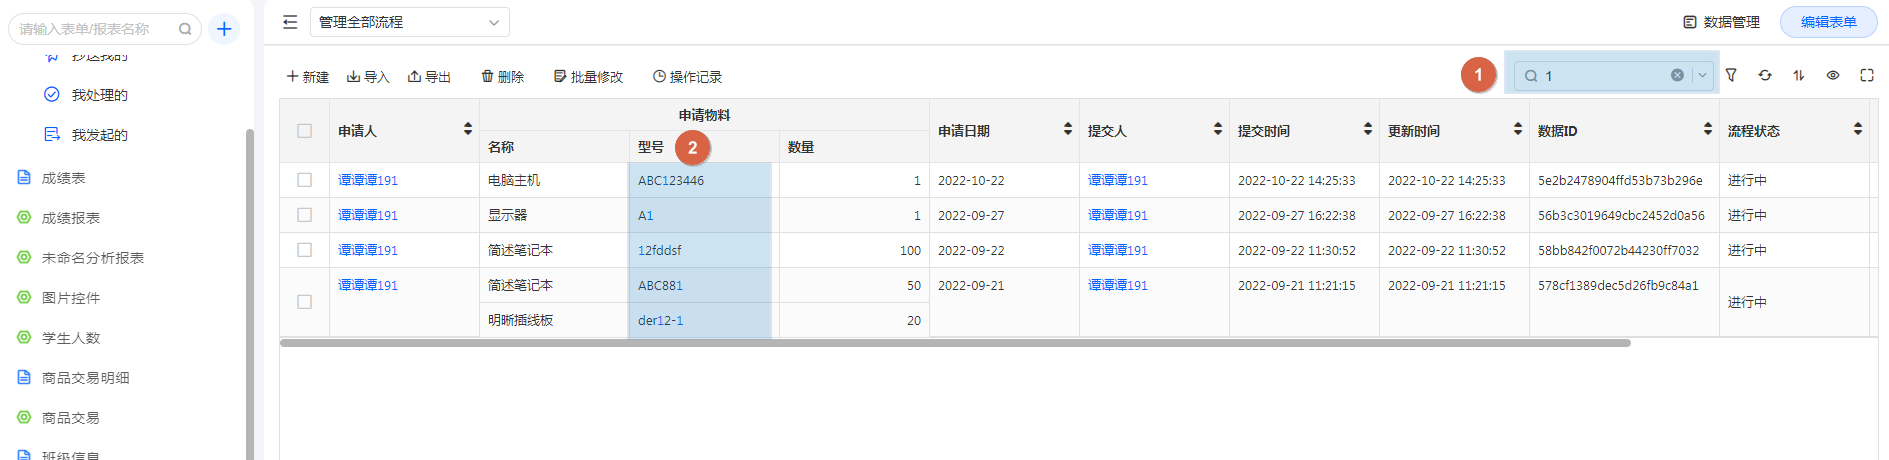This screenshot has height=460, width=1889.
Task: Click the blue plus add button
Action: [224, 29]
